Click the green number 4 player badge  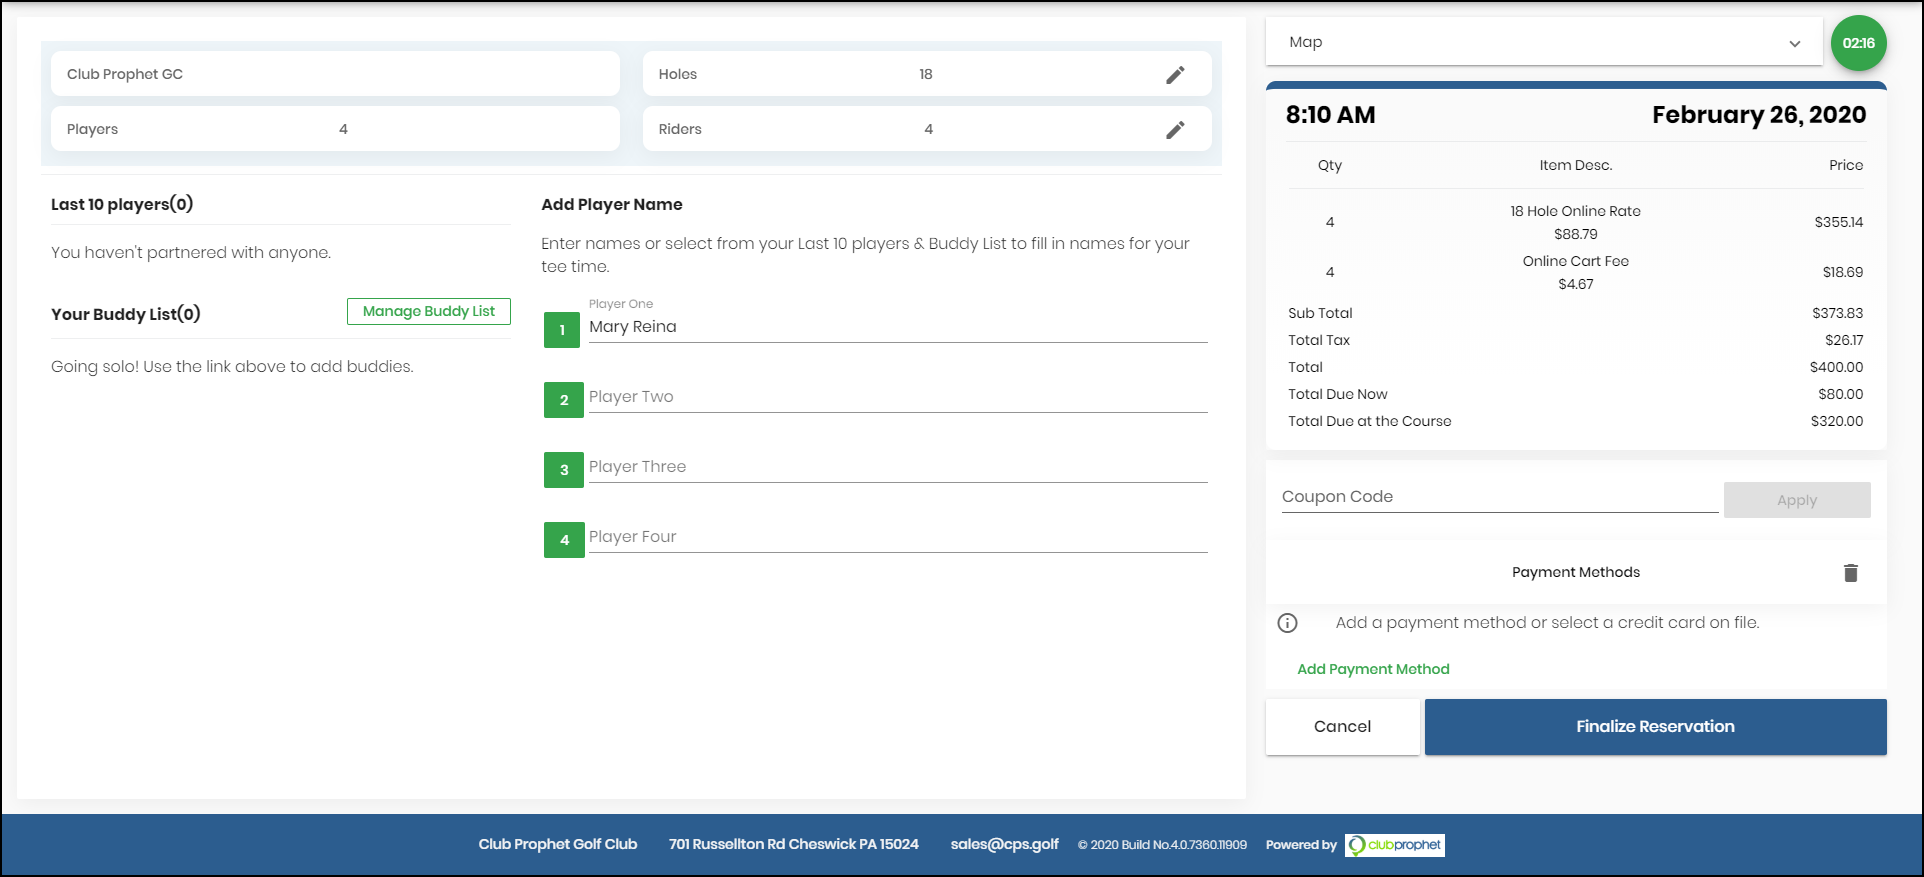pyautogui.click(x=564, y=540)
